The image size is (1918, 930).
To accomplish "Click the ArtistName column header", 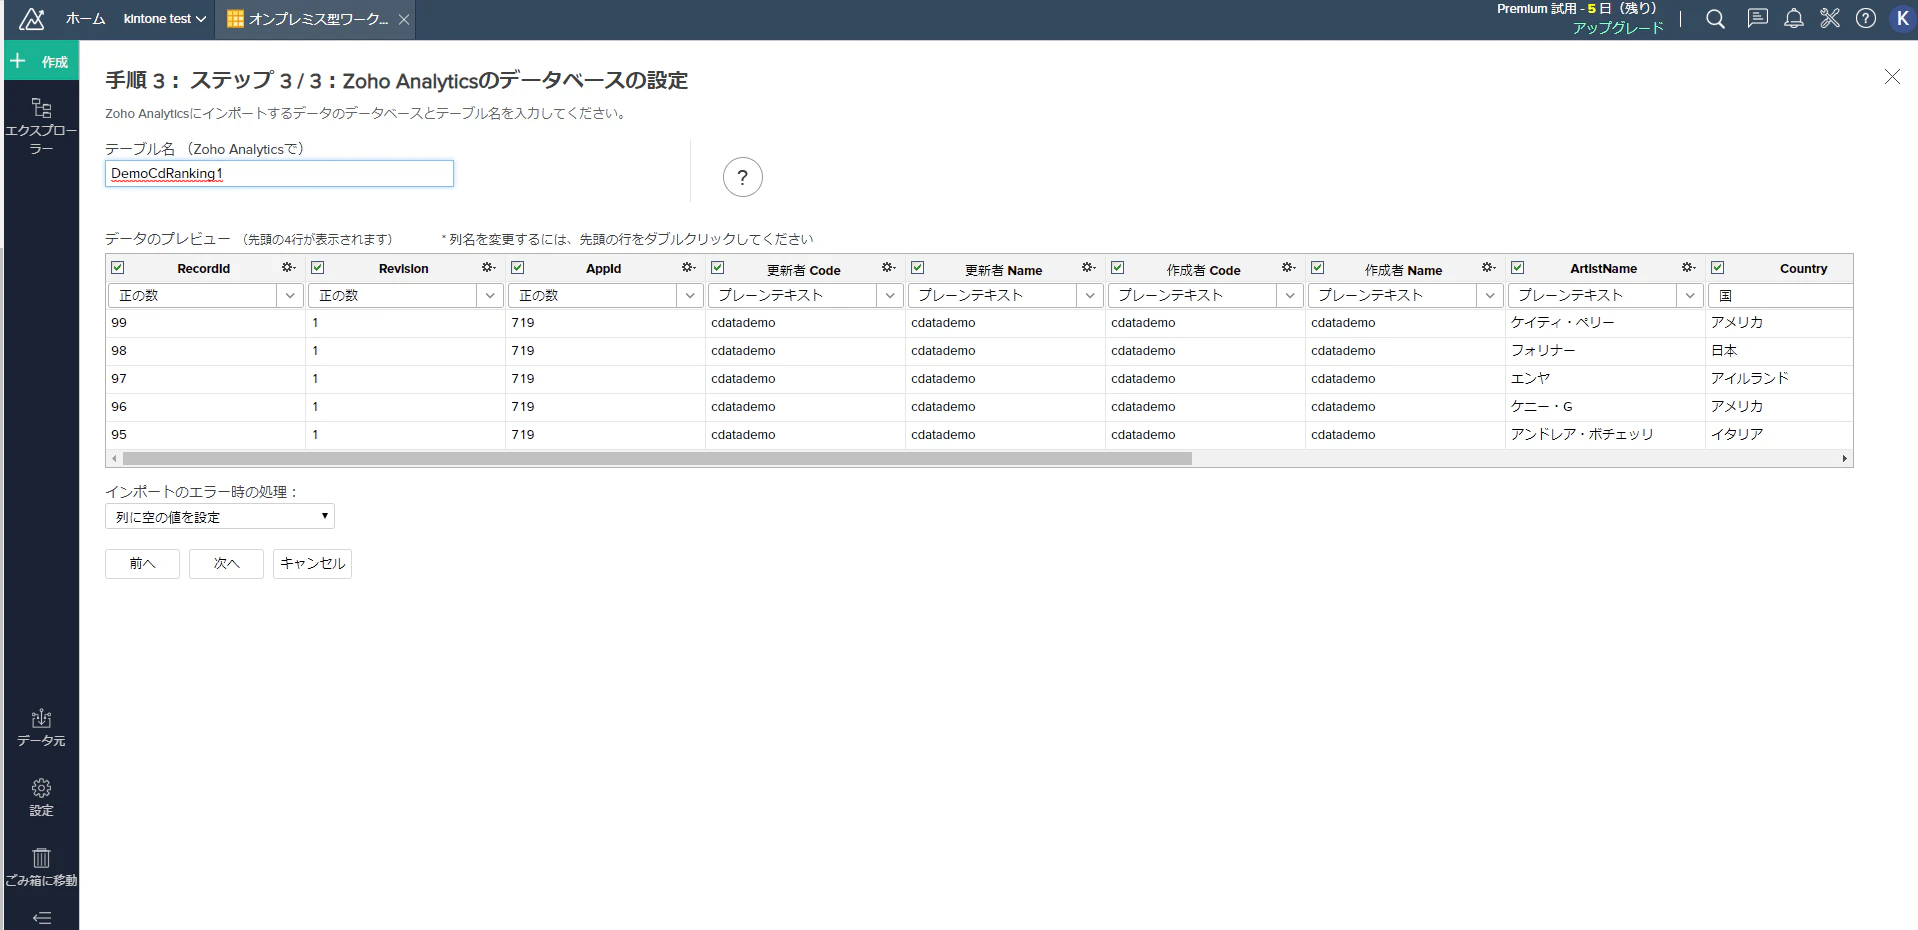I will tap(1603, 269).
